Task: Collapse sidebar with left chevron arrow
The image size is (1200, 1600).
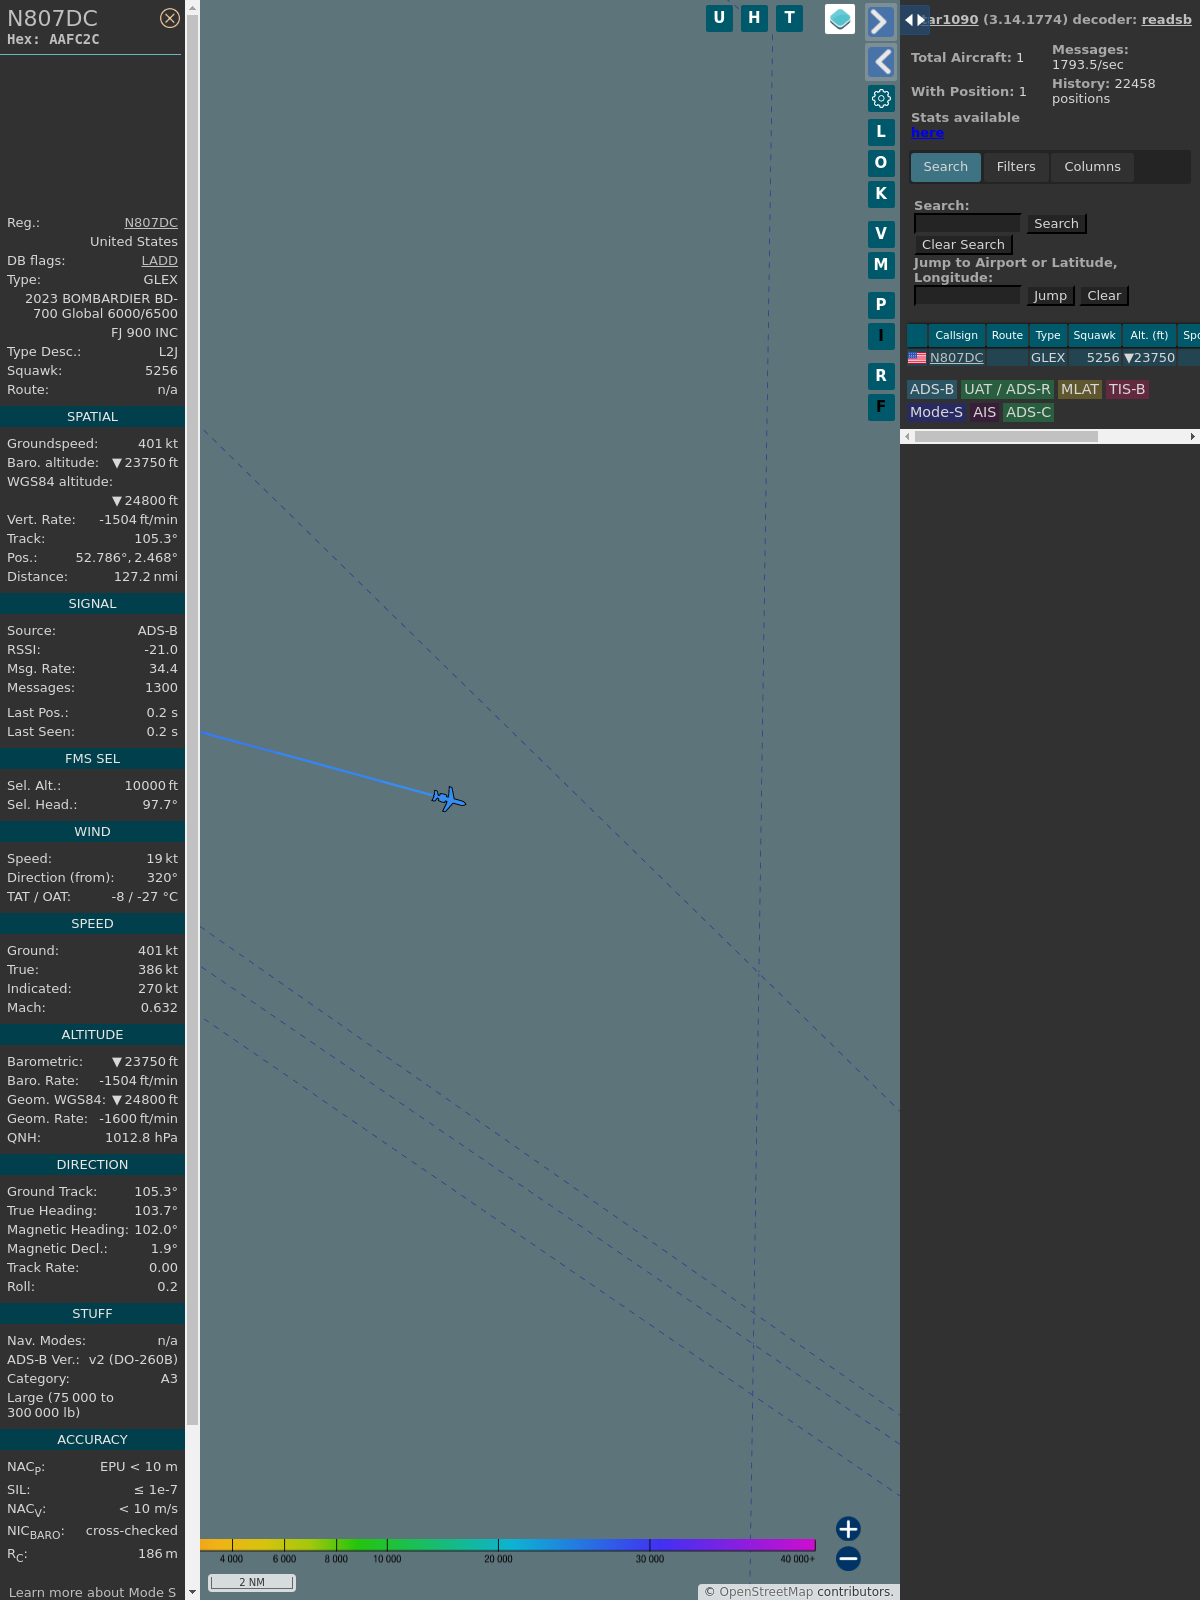Action: [x=880, y=62]
